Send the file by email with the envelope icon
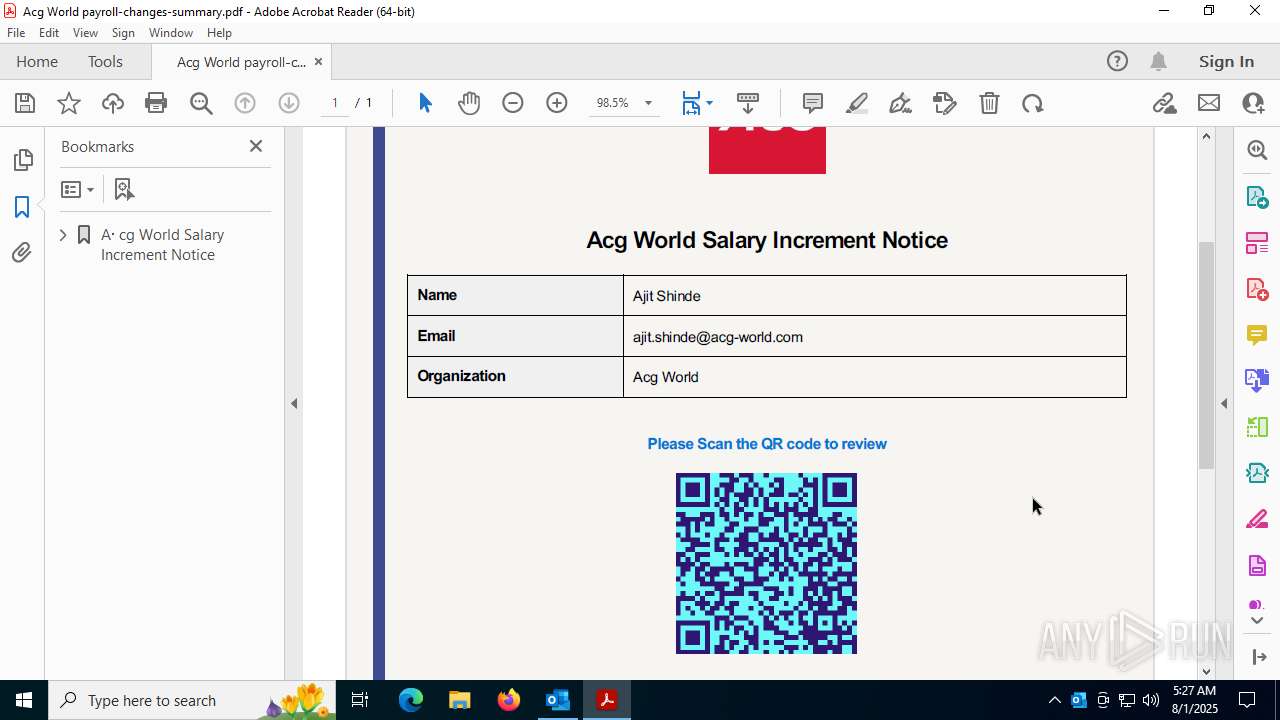 1209,103
